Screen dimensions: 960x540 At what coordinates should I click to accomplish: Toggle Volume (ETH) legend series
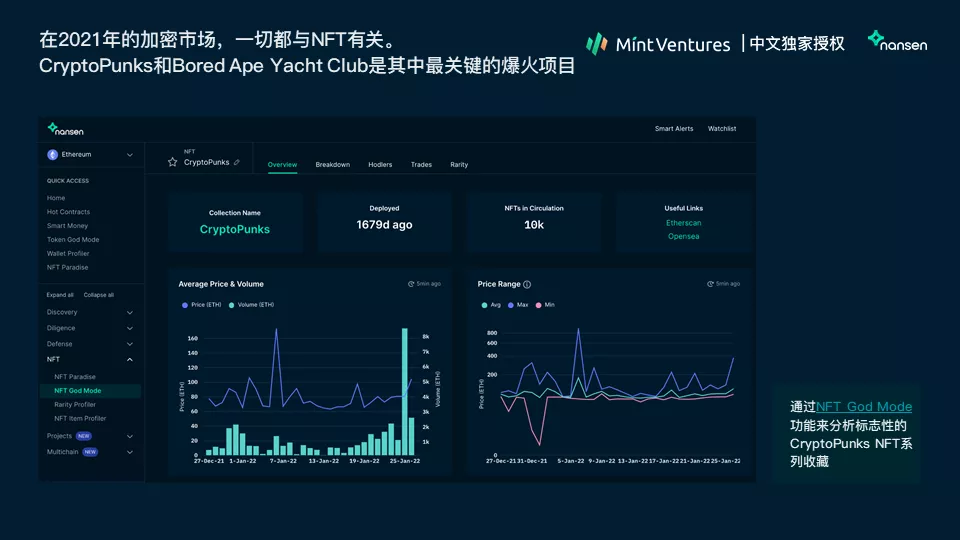click(251, 305)
